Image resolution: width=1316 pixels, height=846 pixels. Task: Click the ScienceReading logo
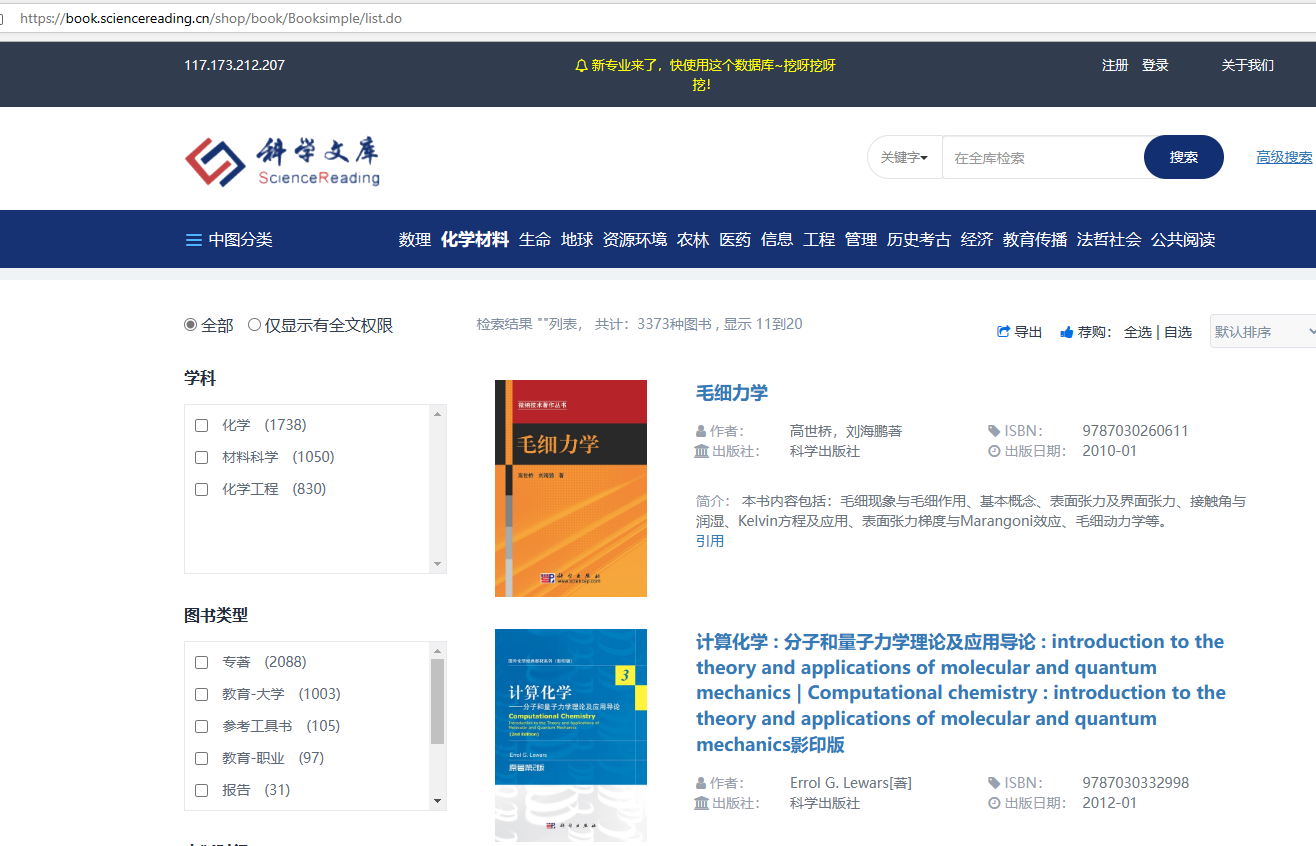point(282,162)
